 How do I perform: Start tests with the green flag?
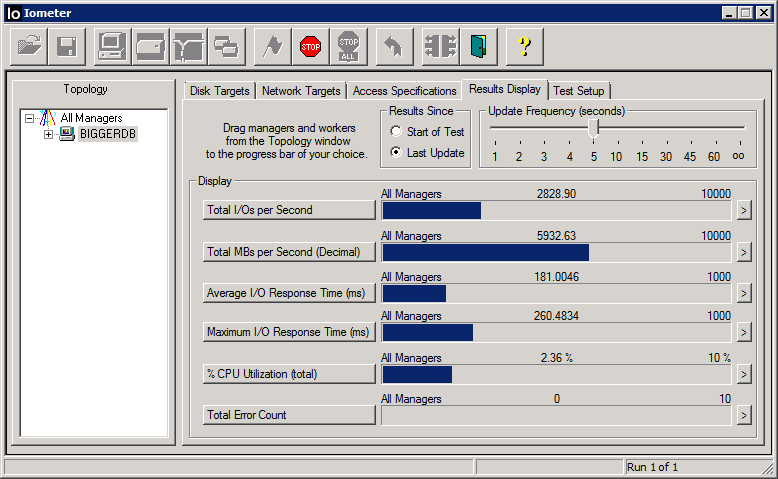272,47
